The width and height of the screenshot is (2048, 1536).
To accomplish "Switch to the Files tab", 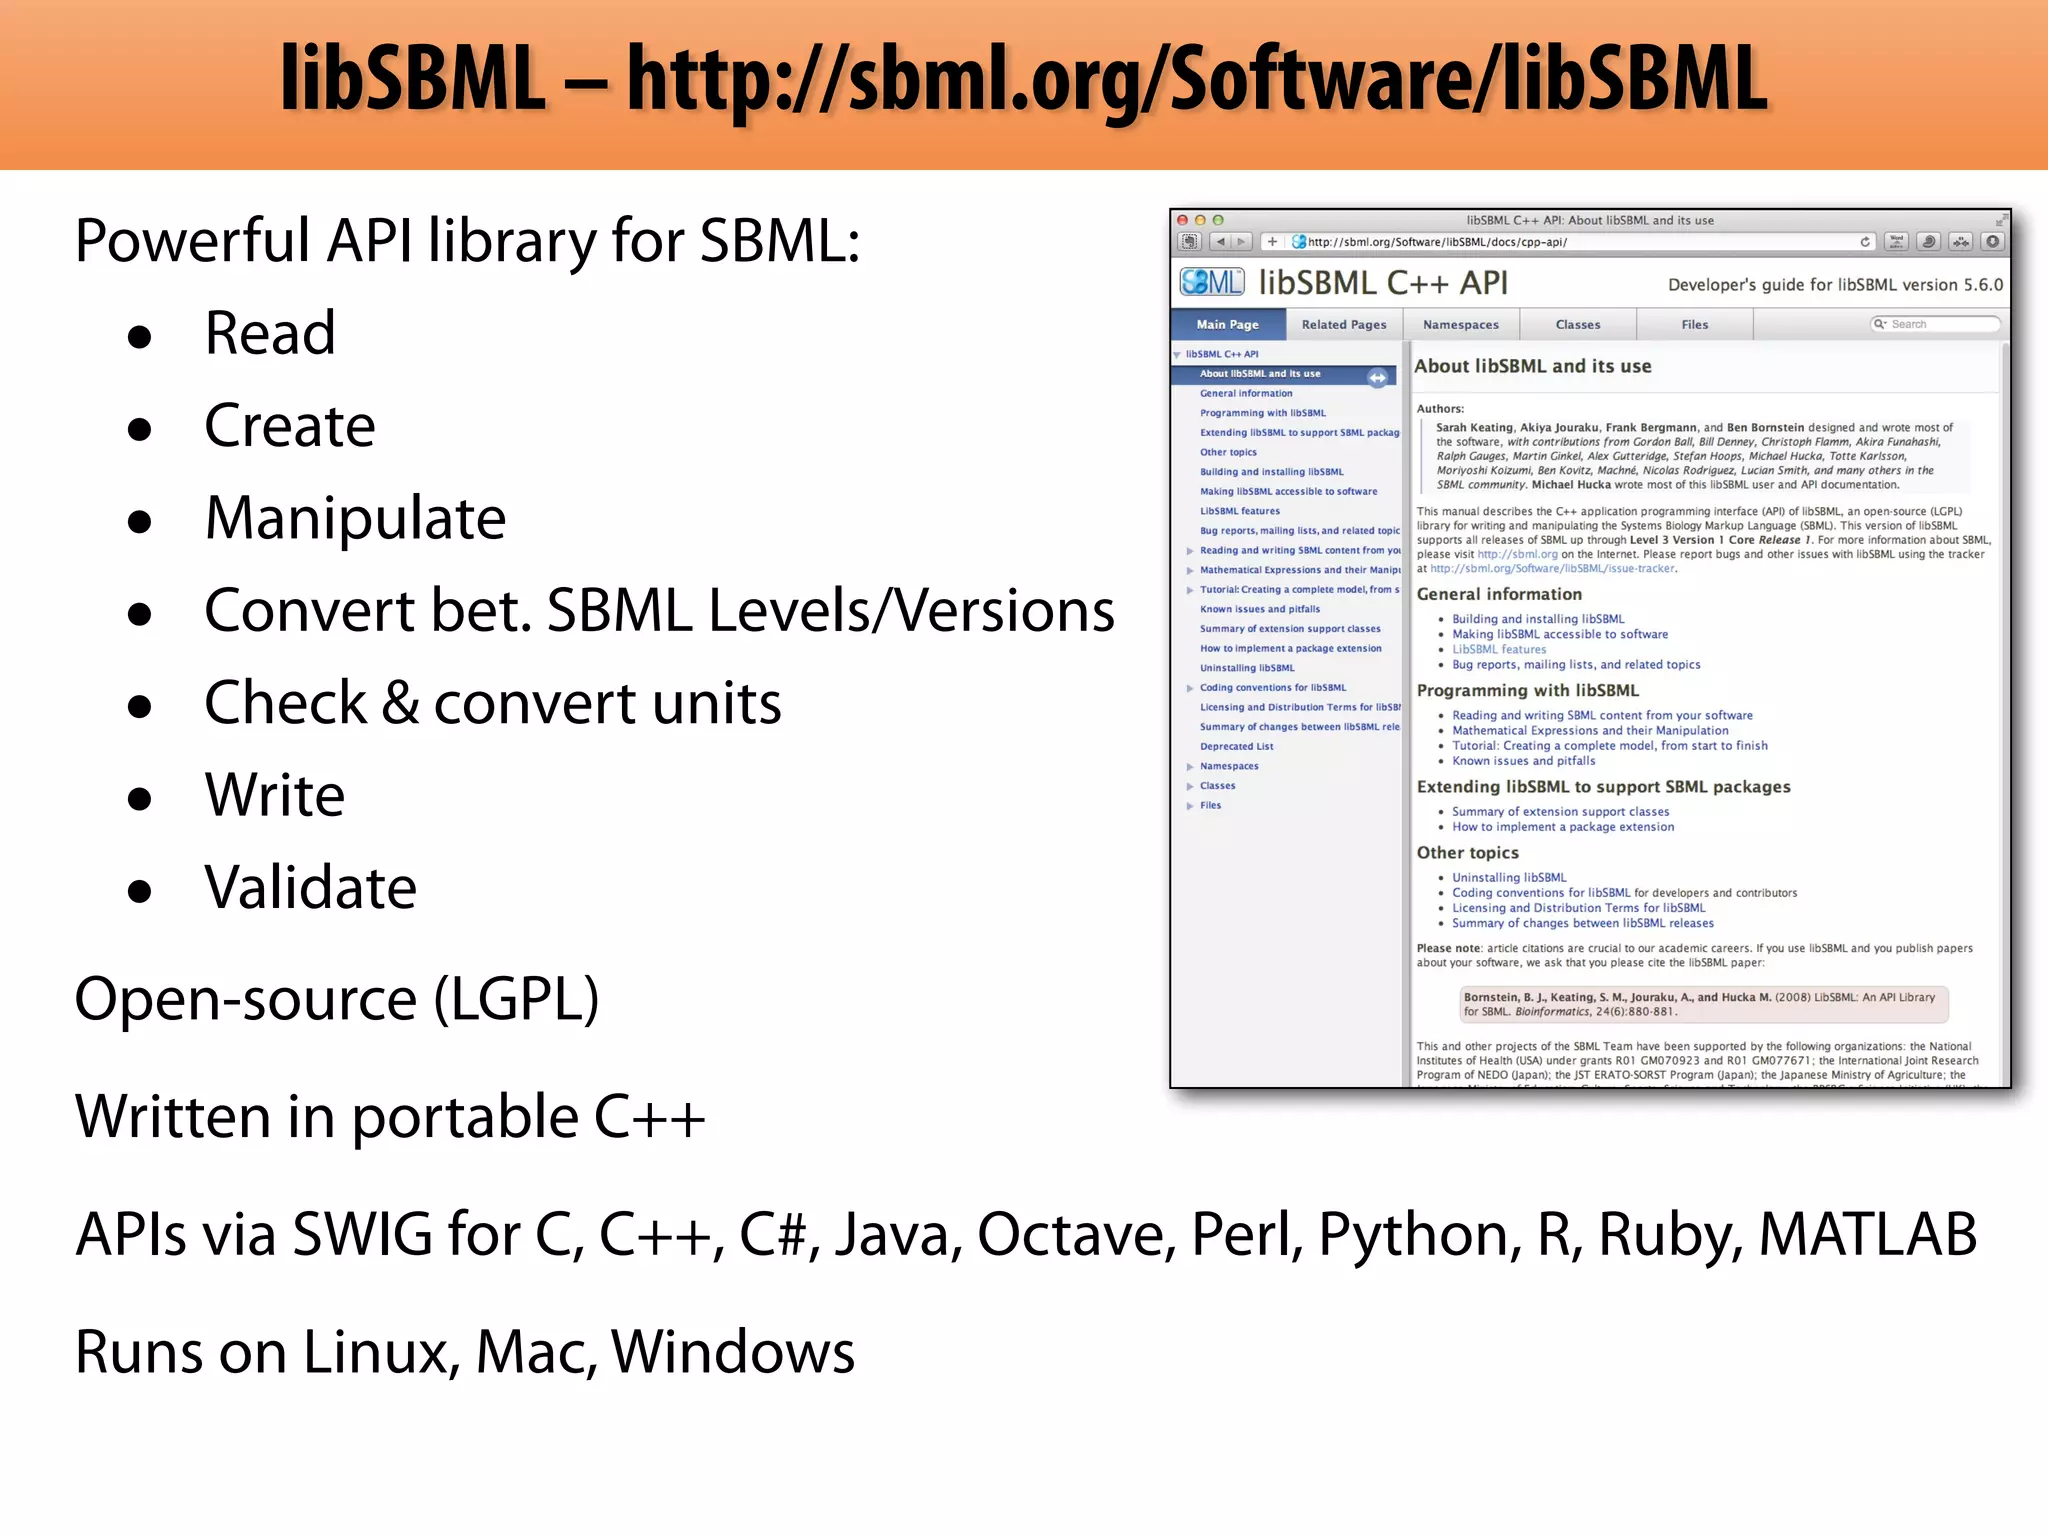I will [1695, 325].
